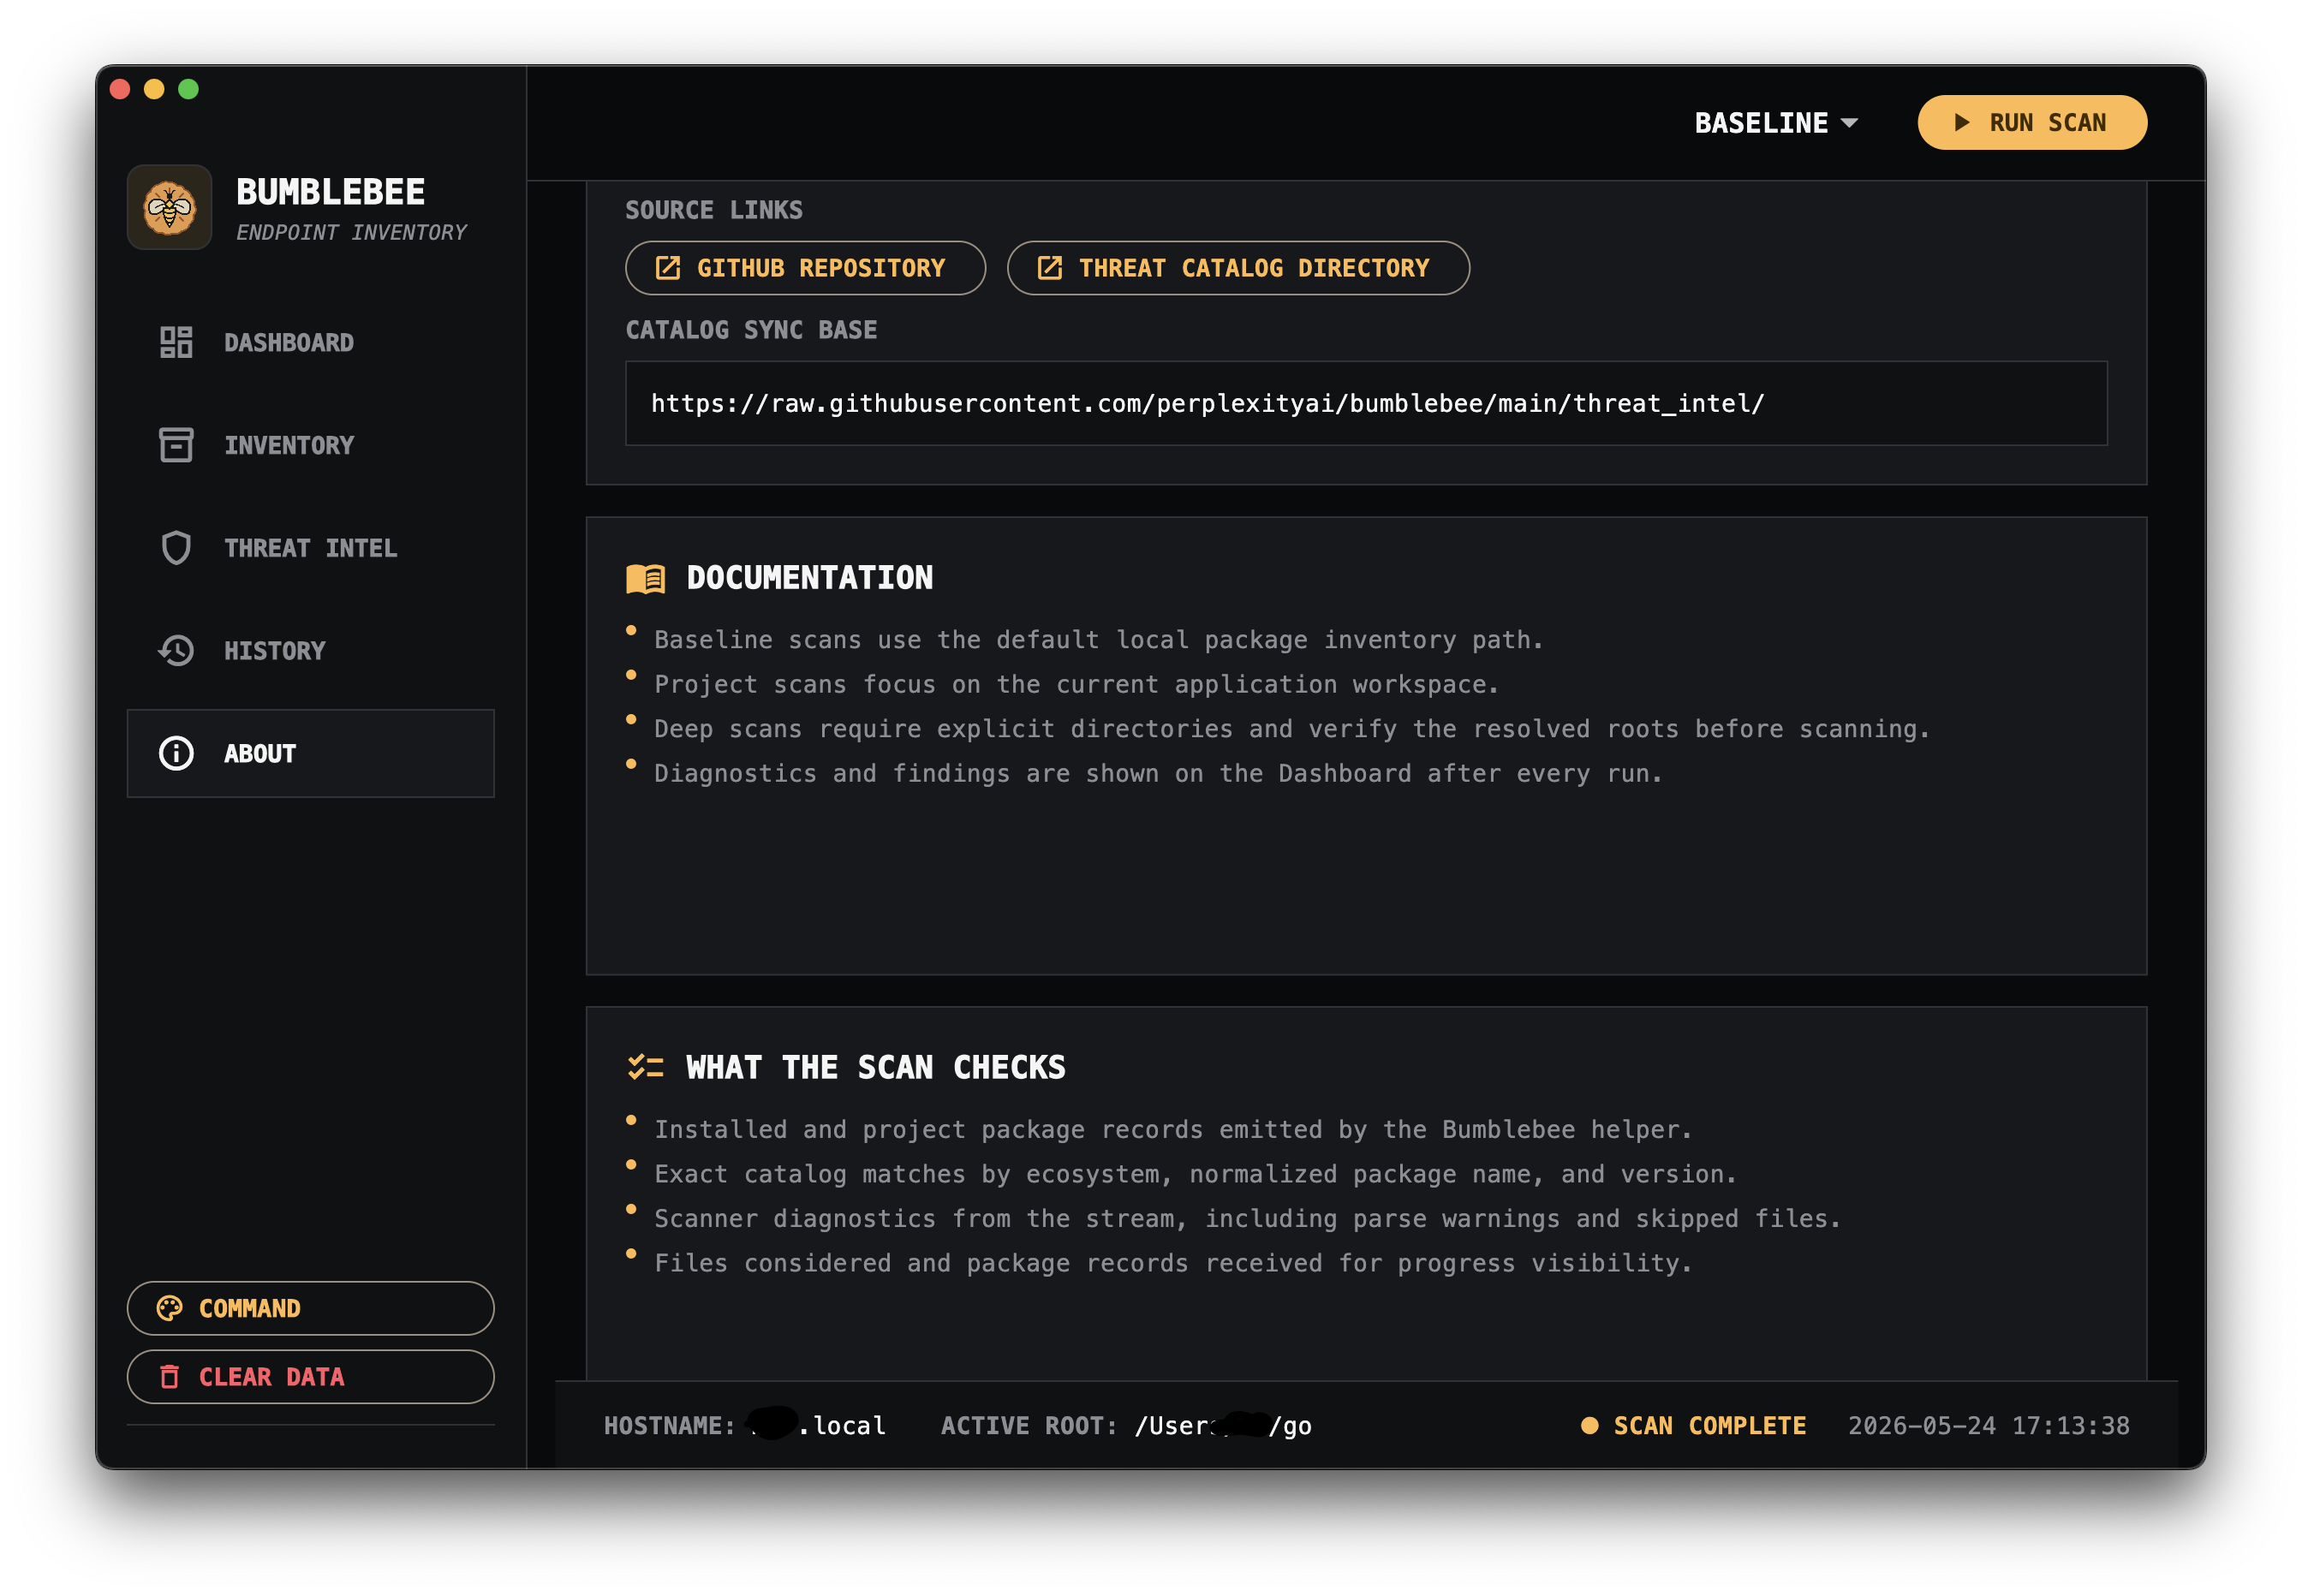Click the trash icon in Clear Data
2302x1596 pixels.
[x=170, y=1377]
